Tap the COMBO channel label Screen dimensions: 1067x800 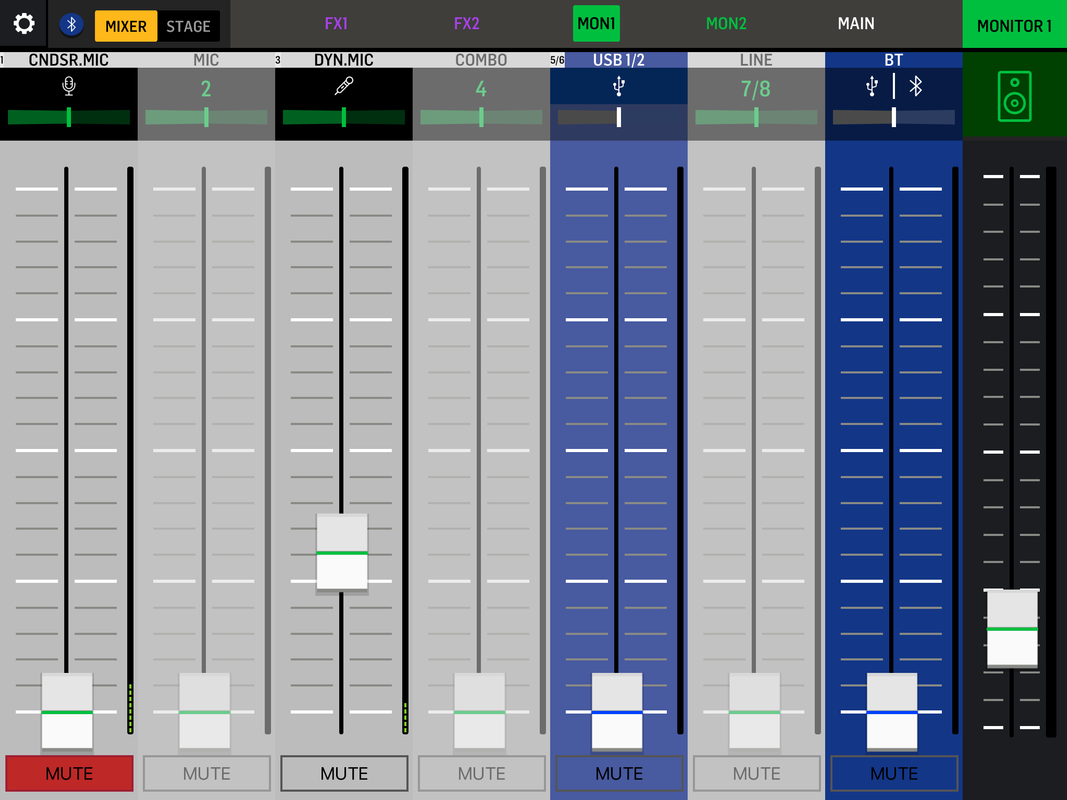point(481,60)
